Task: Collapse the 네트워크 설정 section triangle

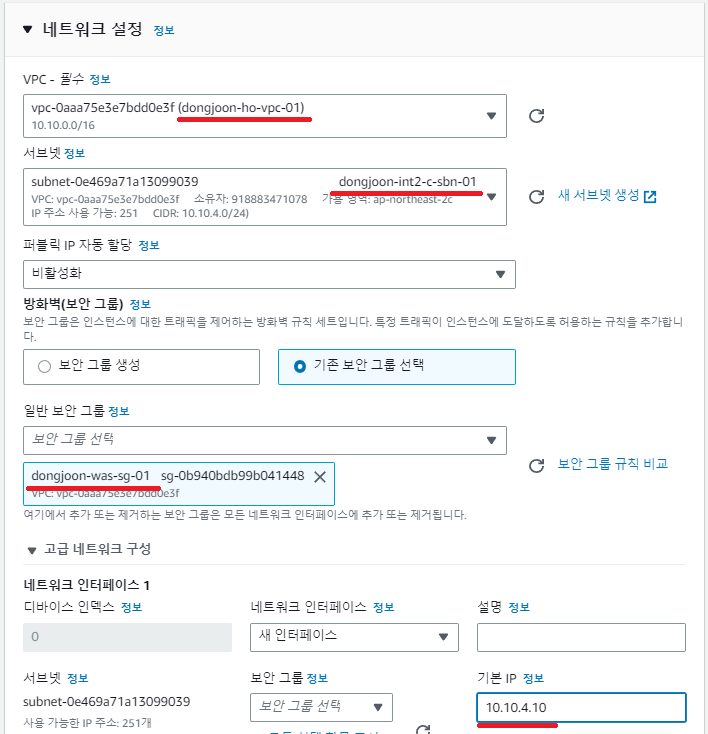Action: 28,29
